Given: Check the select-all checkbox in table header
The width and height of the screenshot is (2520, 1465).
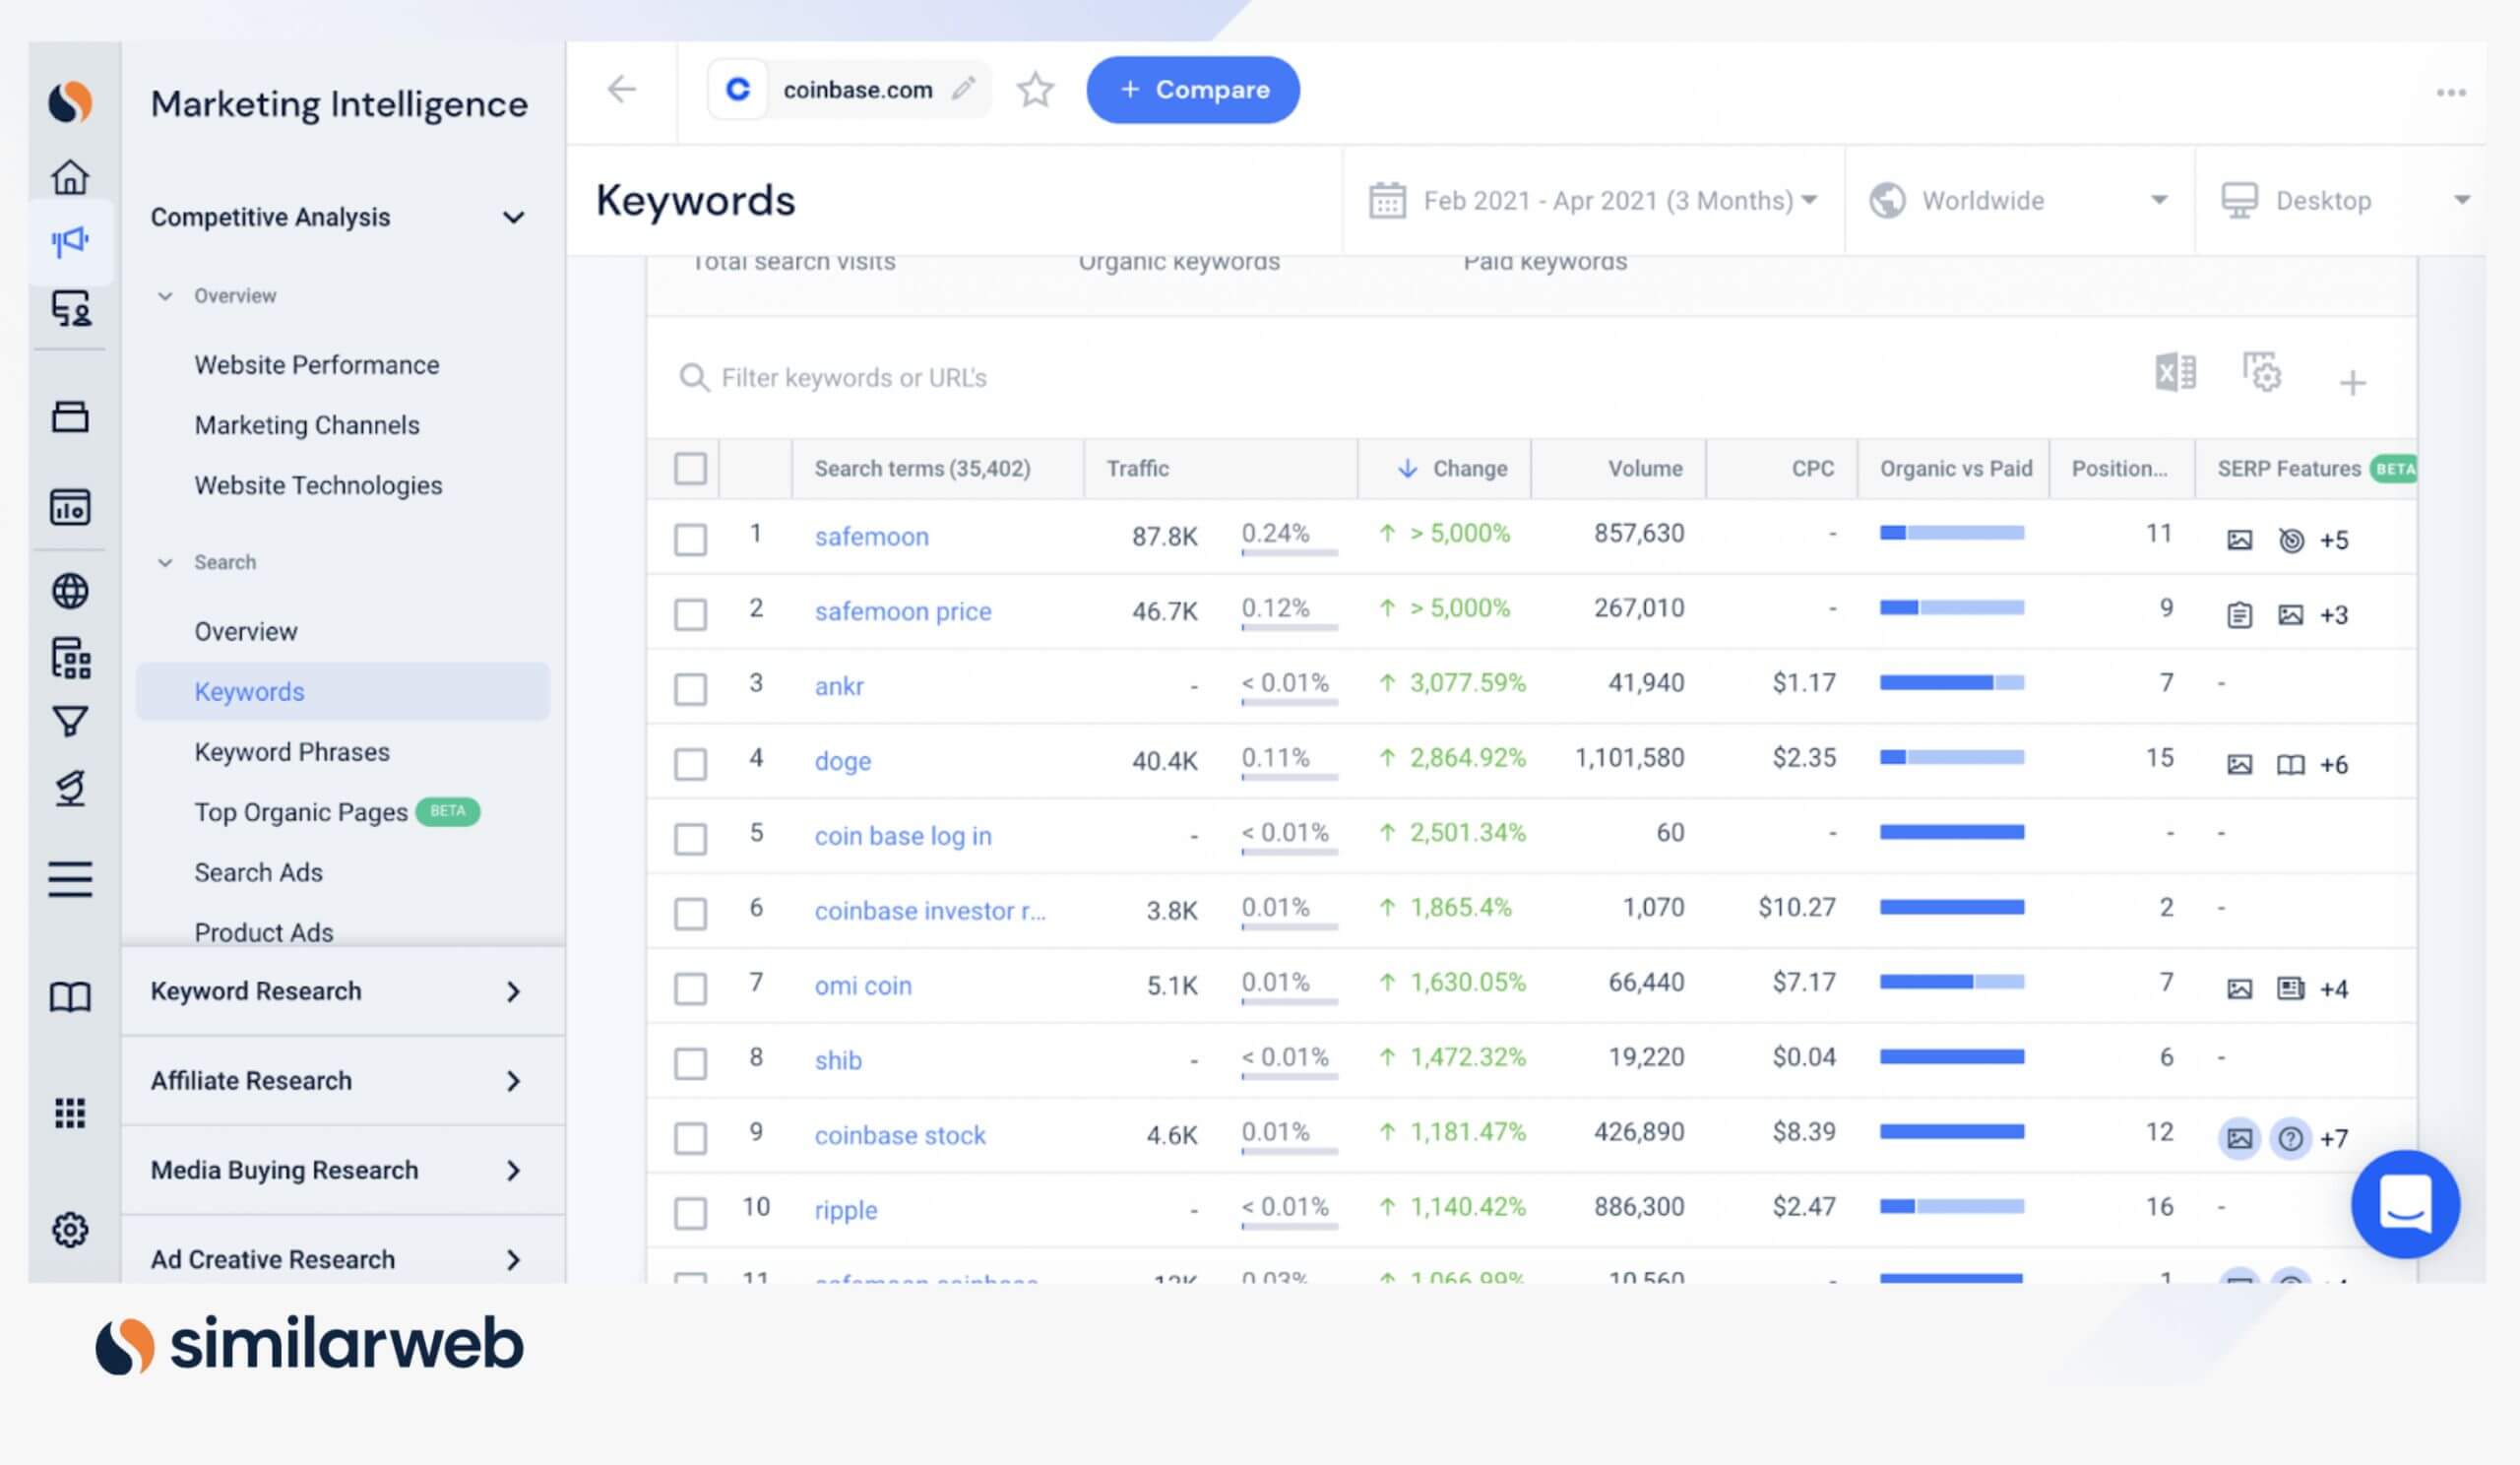Looking at the screenshot, I should 690,467.
